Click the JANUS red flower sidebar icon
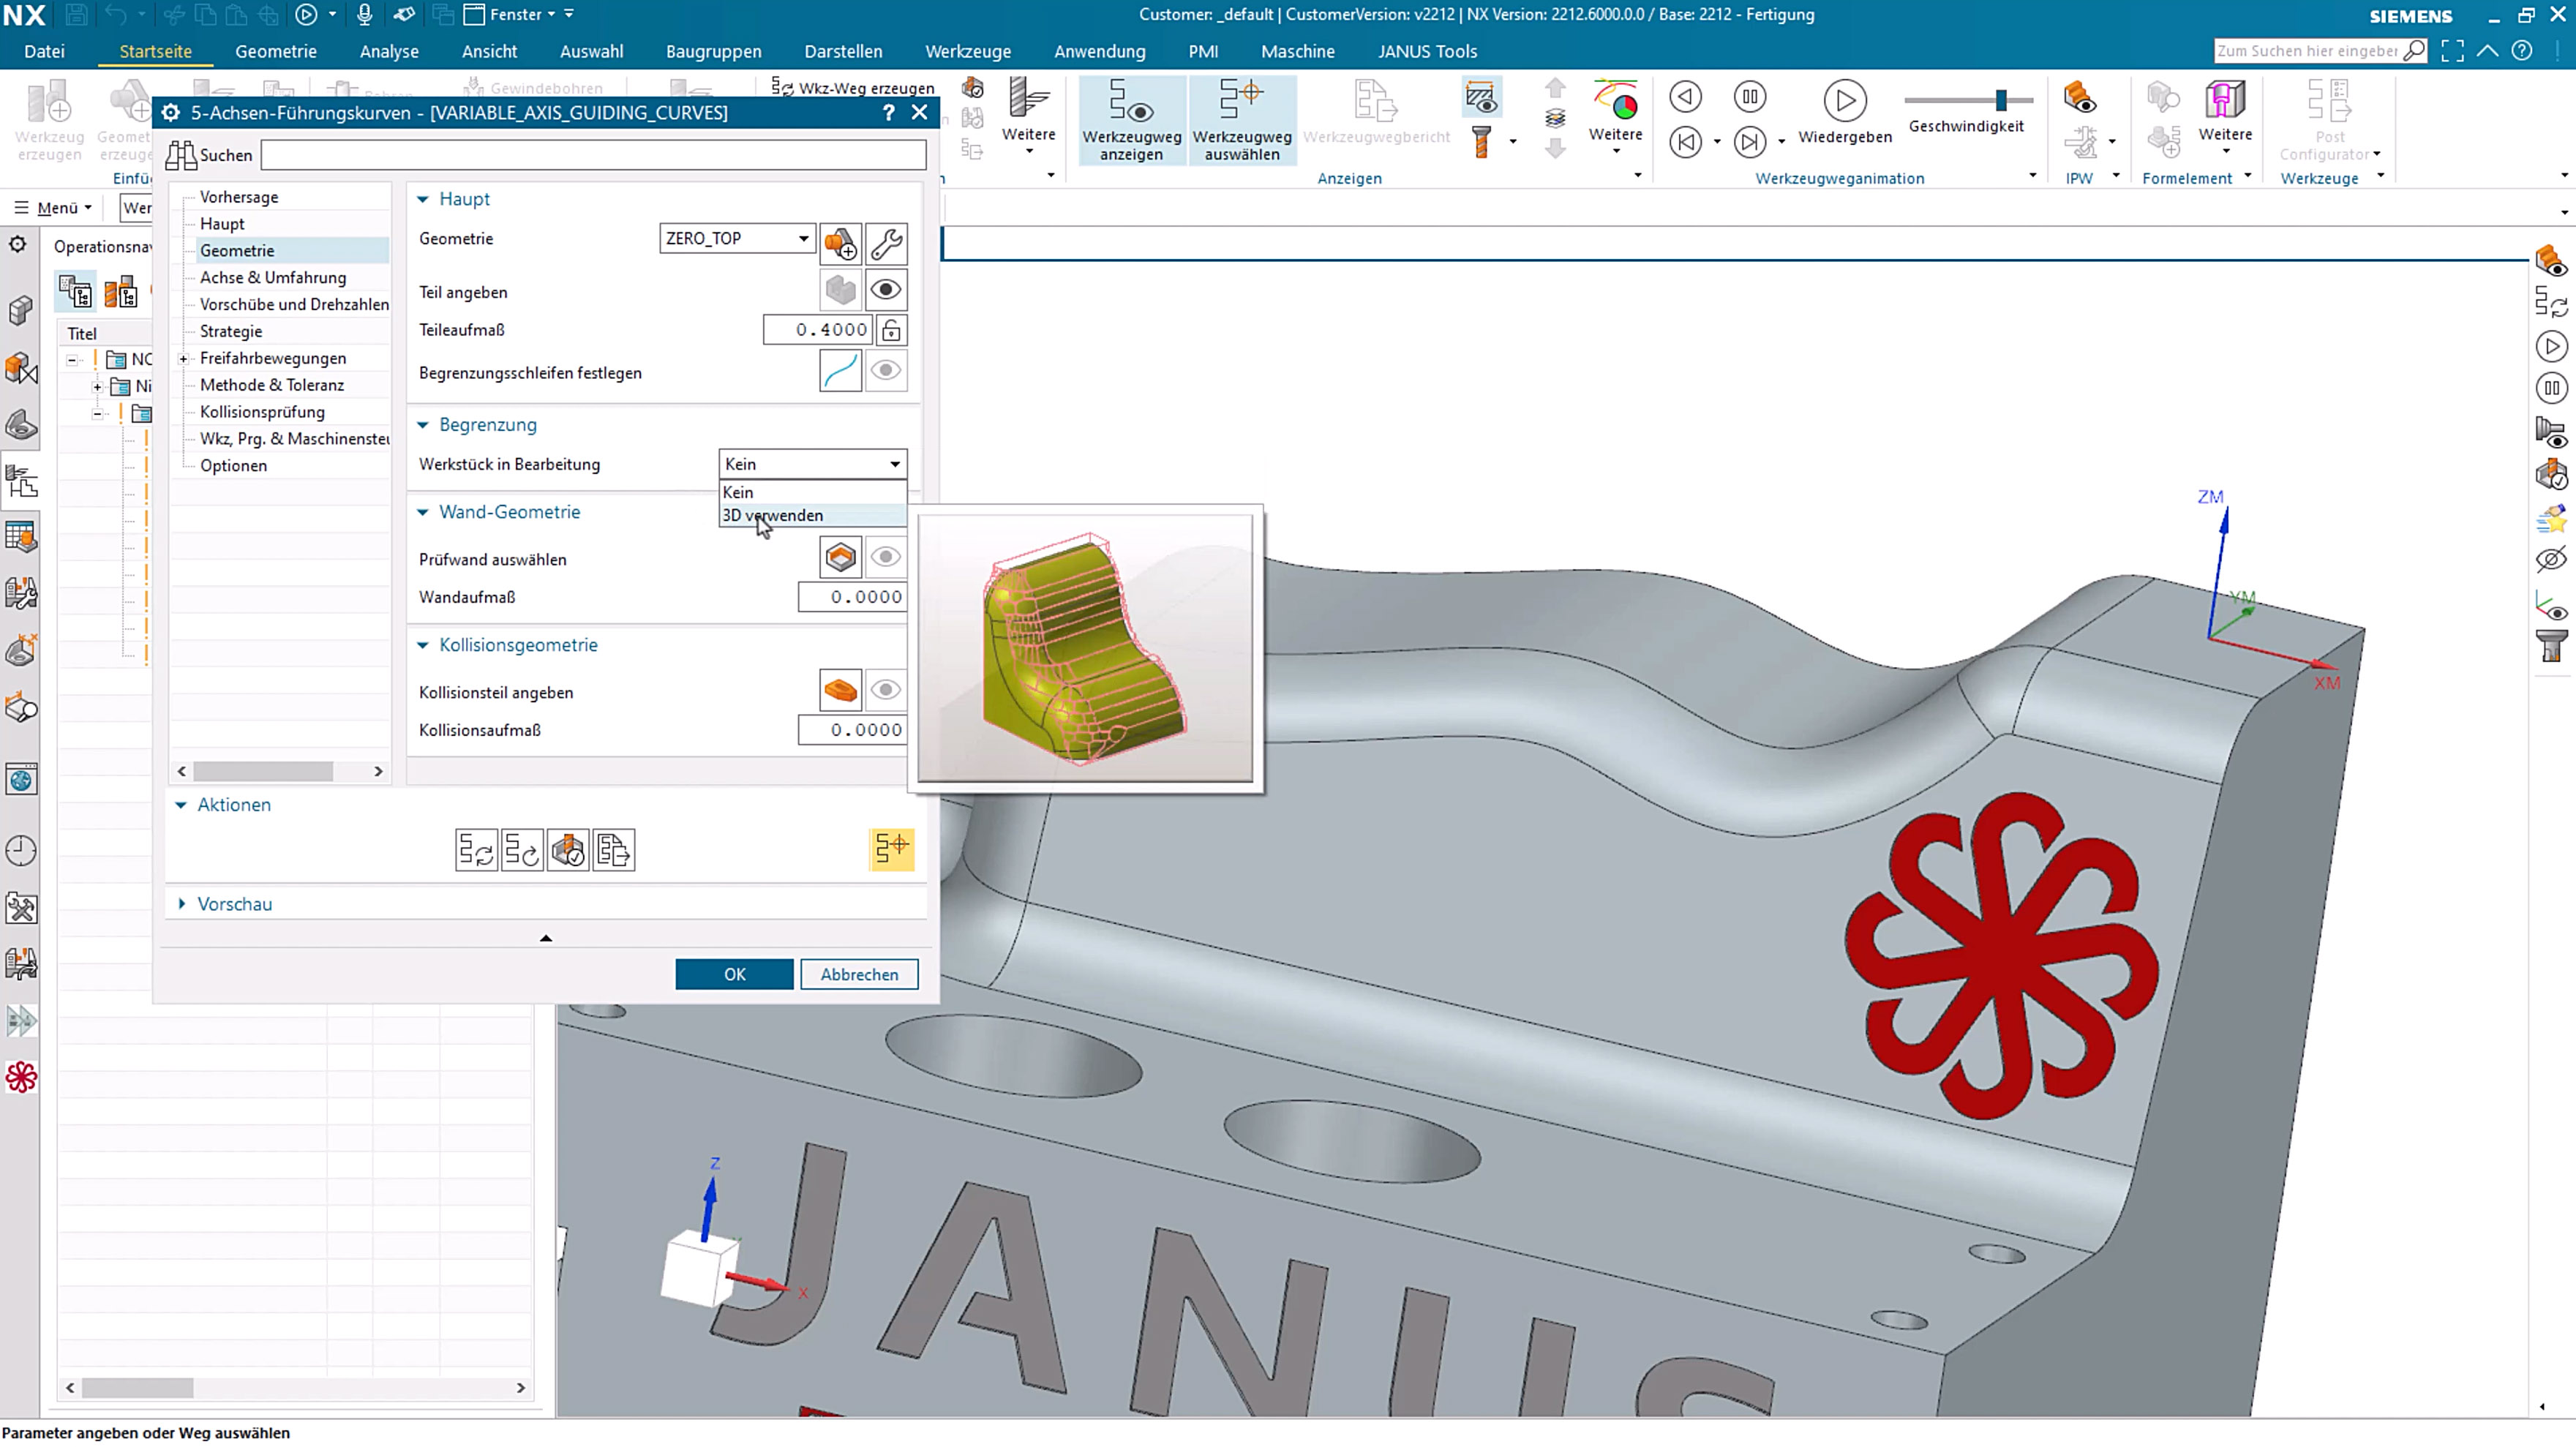Screen dimensions: 2576x1447 click(x=21, y=1078)
